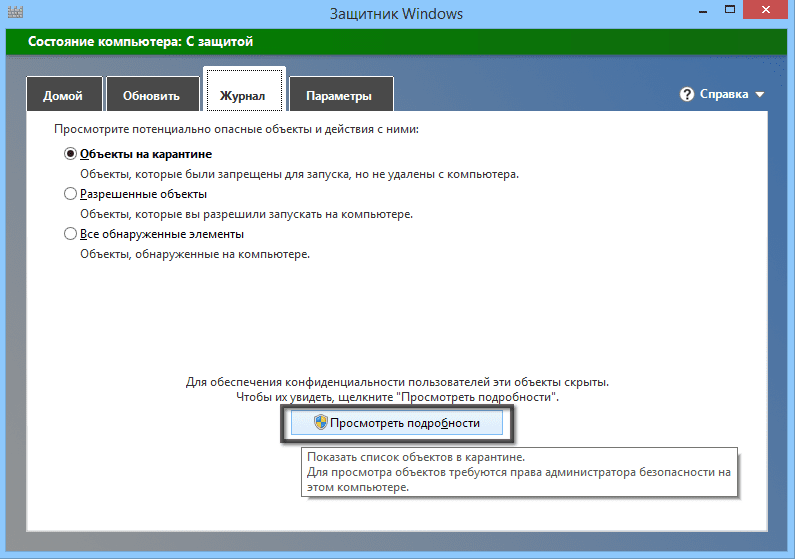Select 'Объекты на карантине' radio button
The width and height of the screenshot is (795, 559).
point(70,154)
